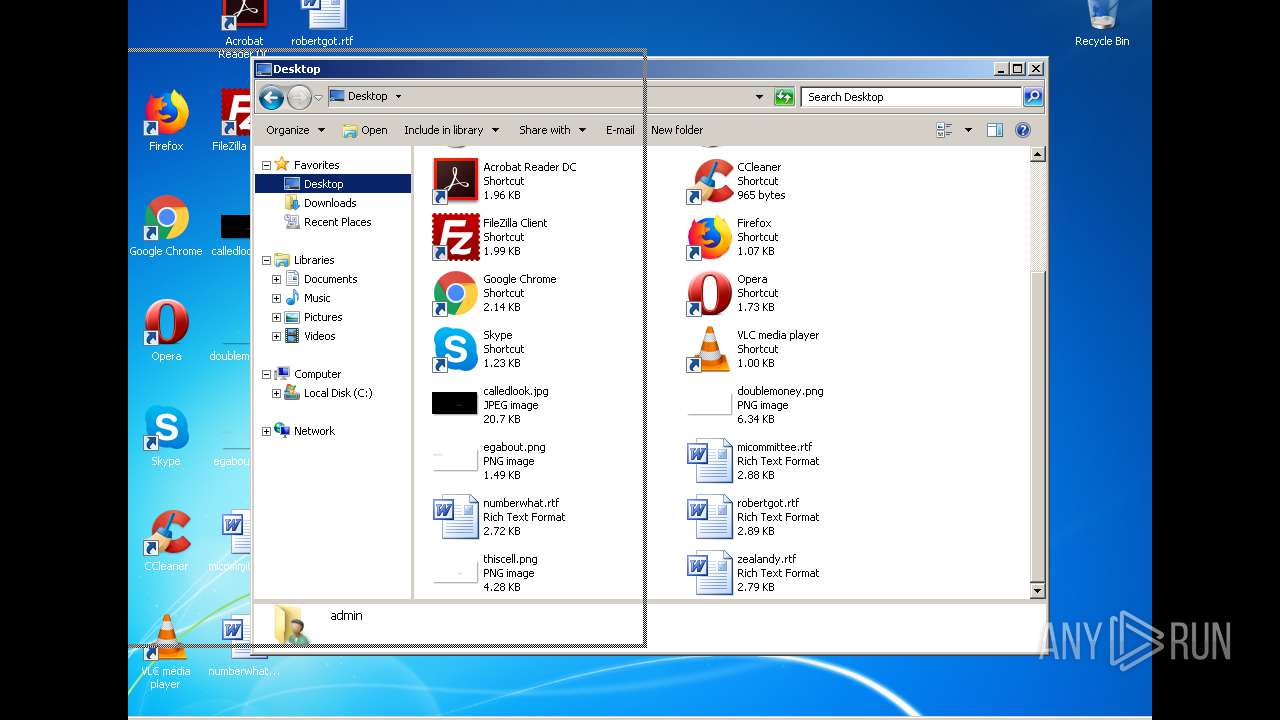Select Google Chrome shortcut in Explorer list
The image size is (1280, 720).
456,292
